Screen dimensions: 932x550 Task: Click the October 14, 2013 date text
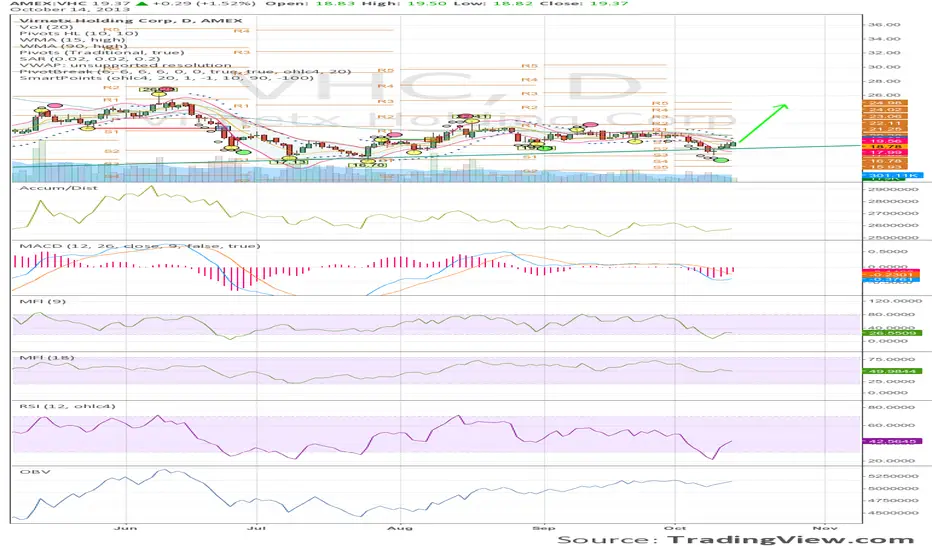coord(70,10)
